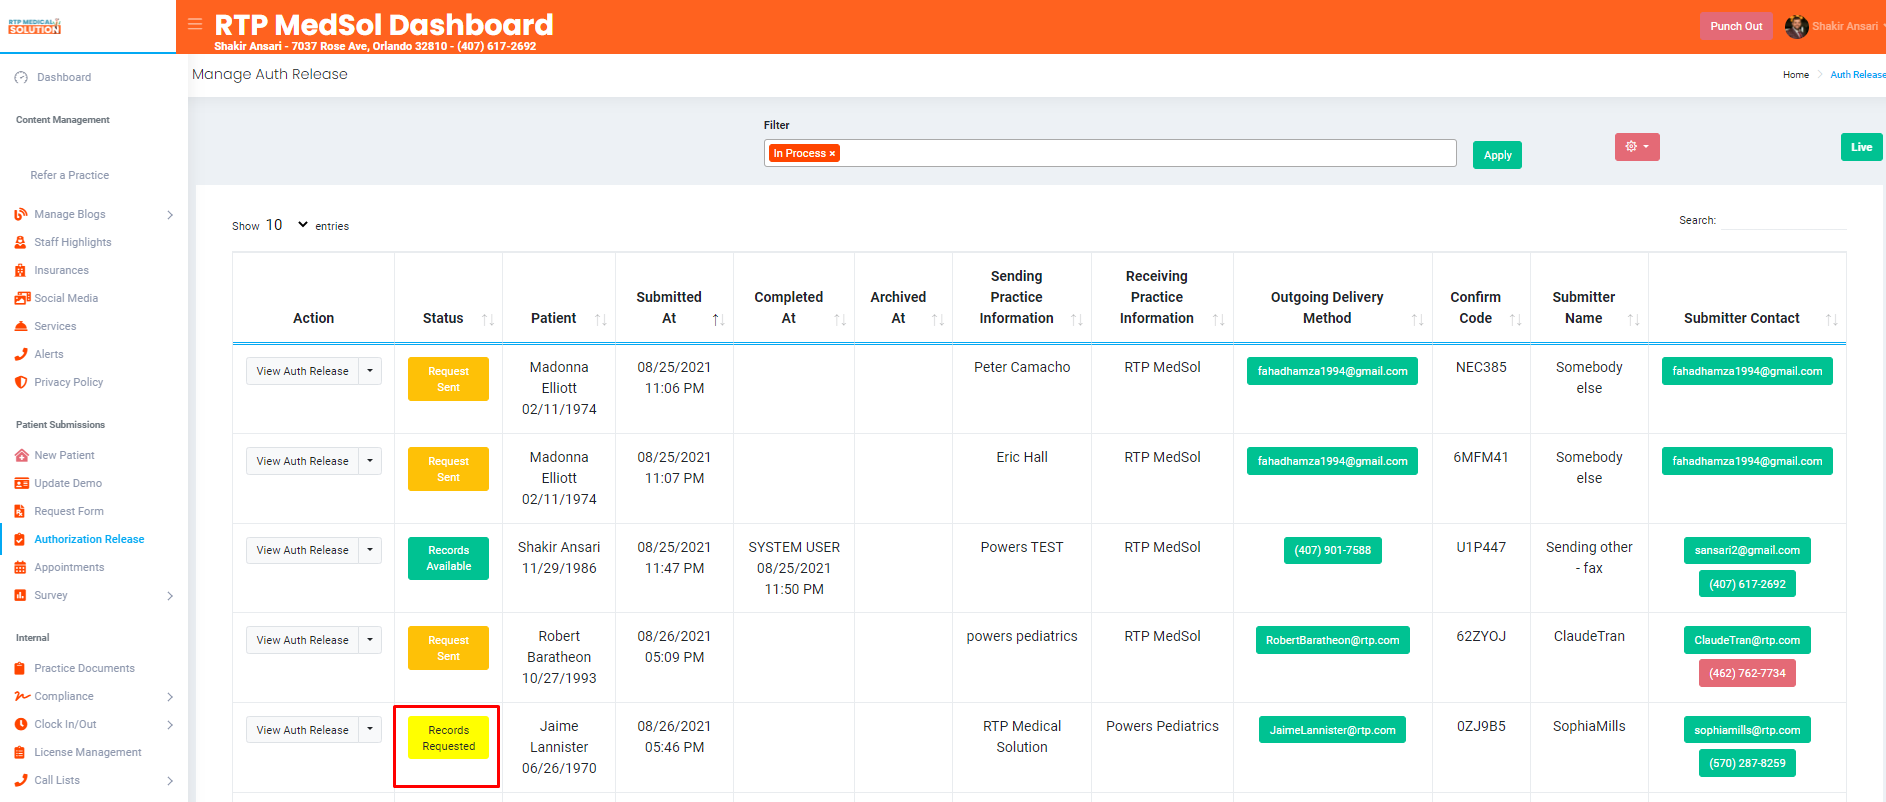Click the Call Lists phone icon
Screen dimensions: 1886x802
tap(21, 780)
